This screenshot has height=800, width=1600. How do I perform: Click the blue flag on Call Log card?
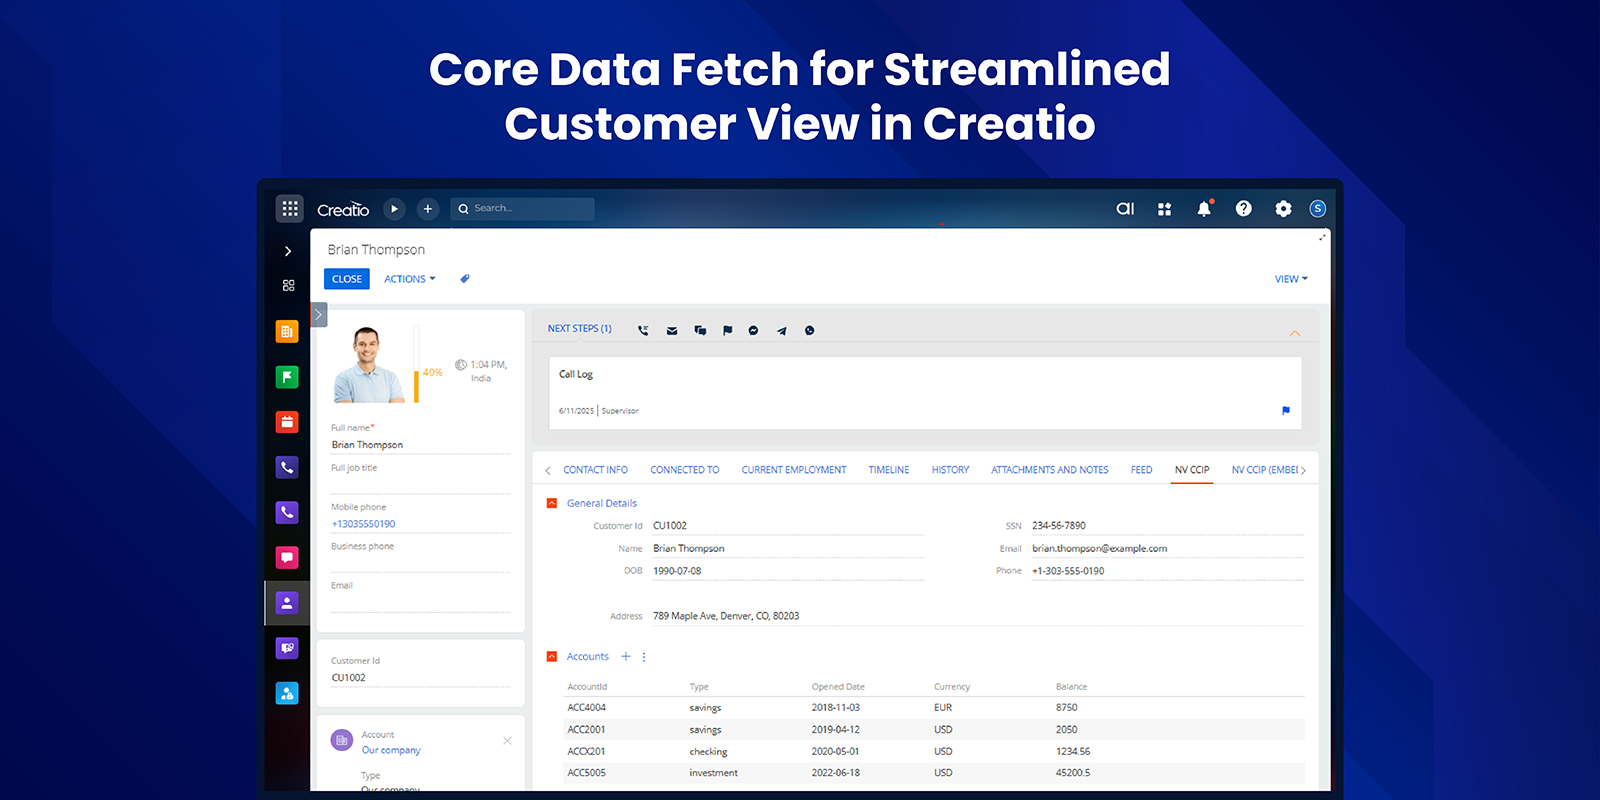[x=1286, y=410]
